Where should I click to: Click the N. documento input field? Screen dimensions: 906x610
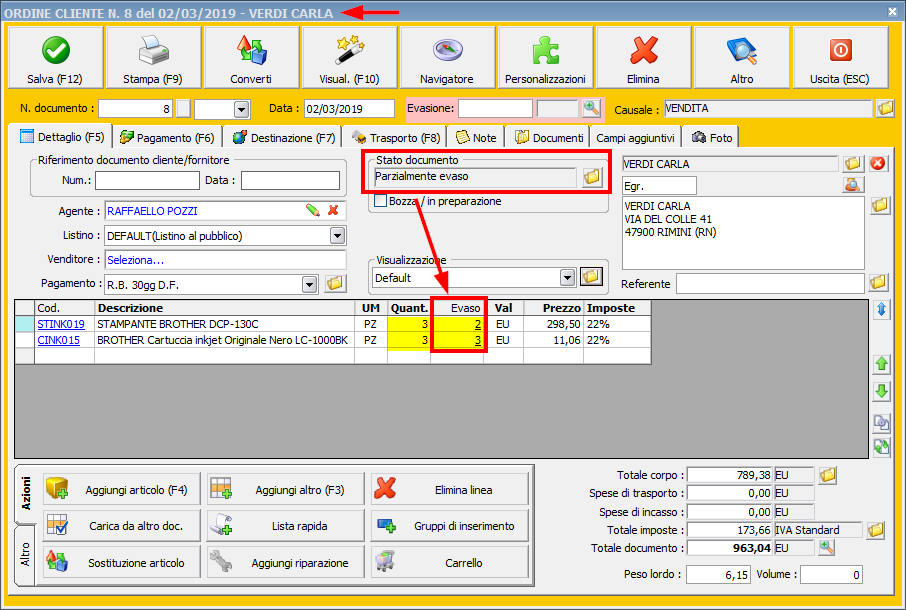135,109
